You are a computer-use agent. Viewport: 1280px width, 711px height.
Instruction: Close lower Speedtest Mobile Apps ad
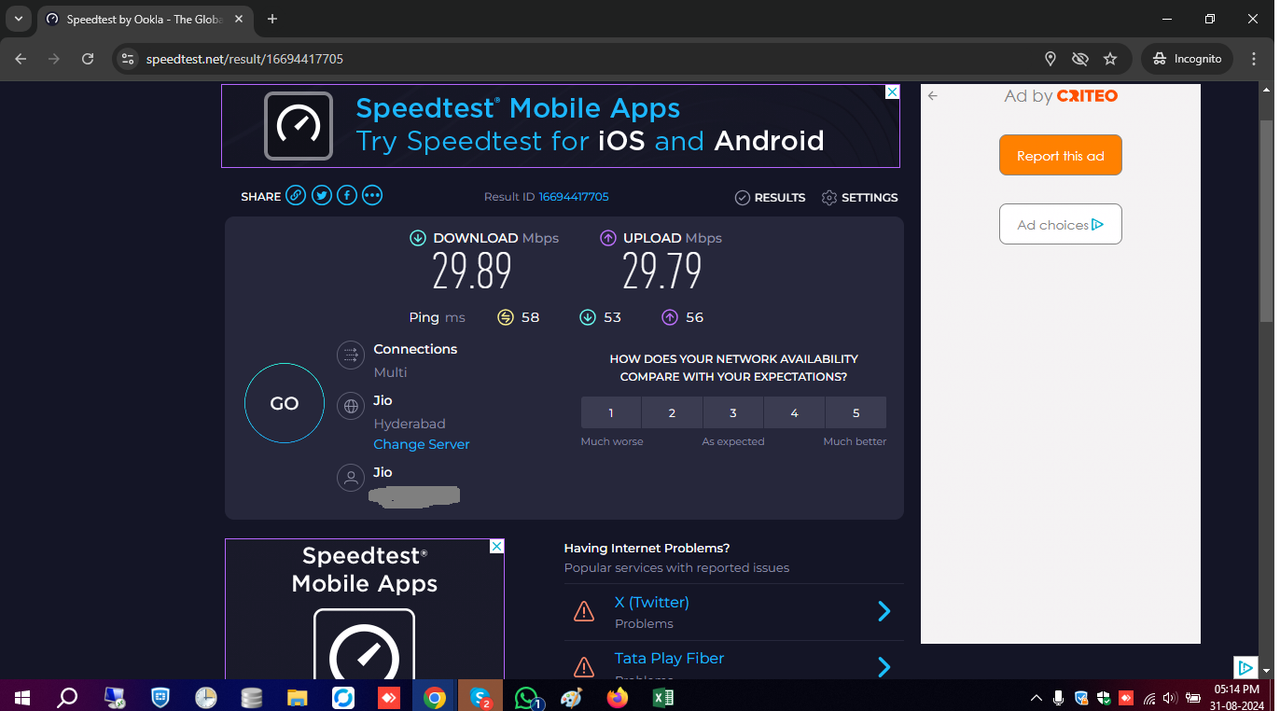(496, 546)
